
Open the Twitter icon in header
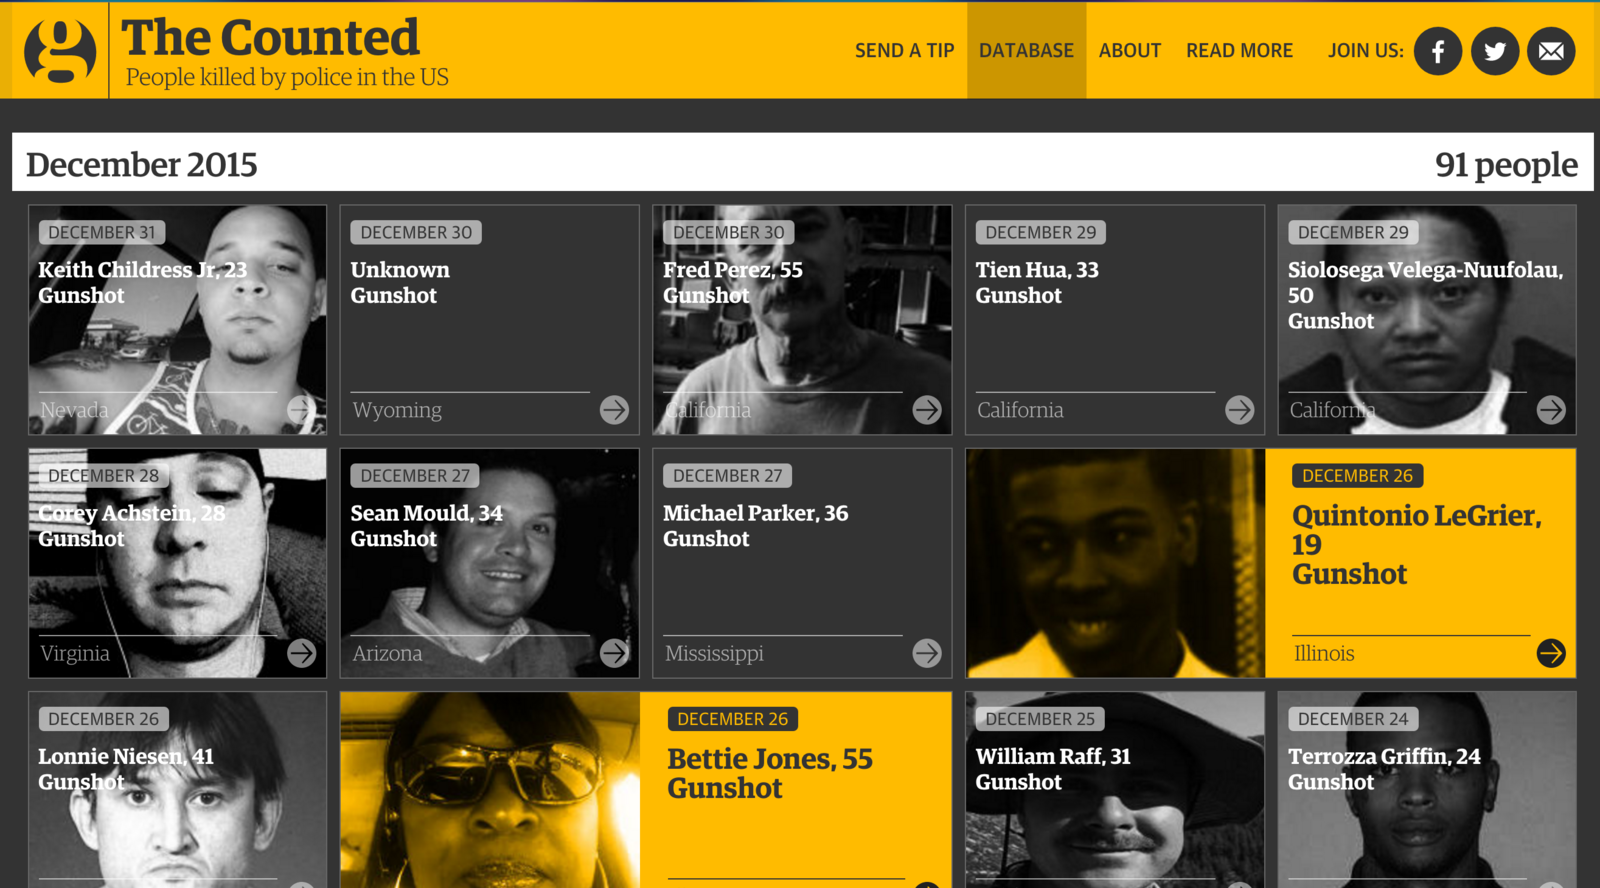click(x=1495, y=51)
